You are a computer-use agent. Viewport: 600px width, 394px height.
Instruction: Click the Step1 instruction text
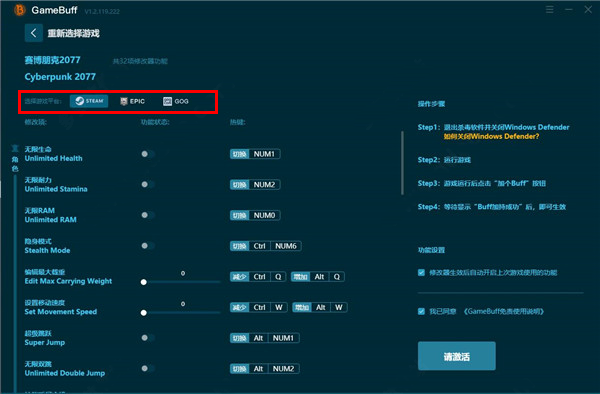click(494, 127)
